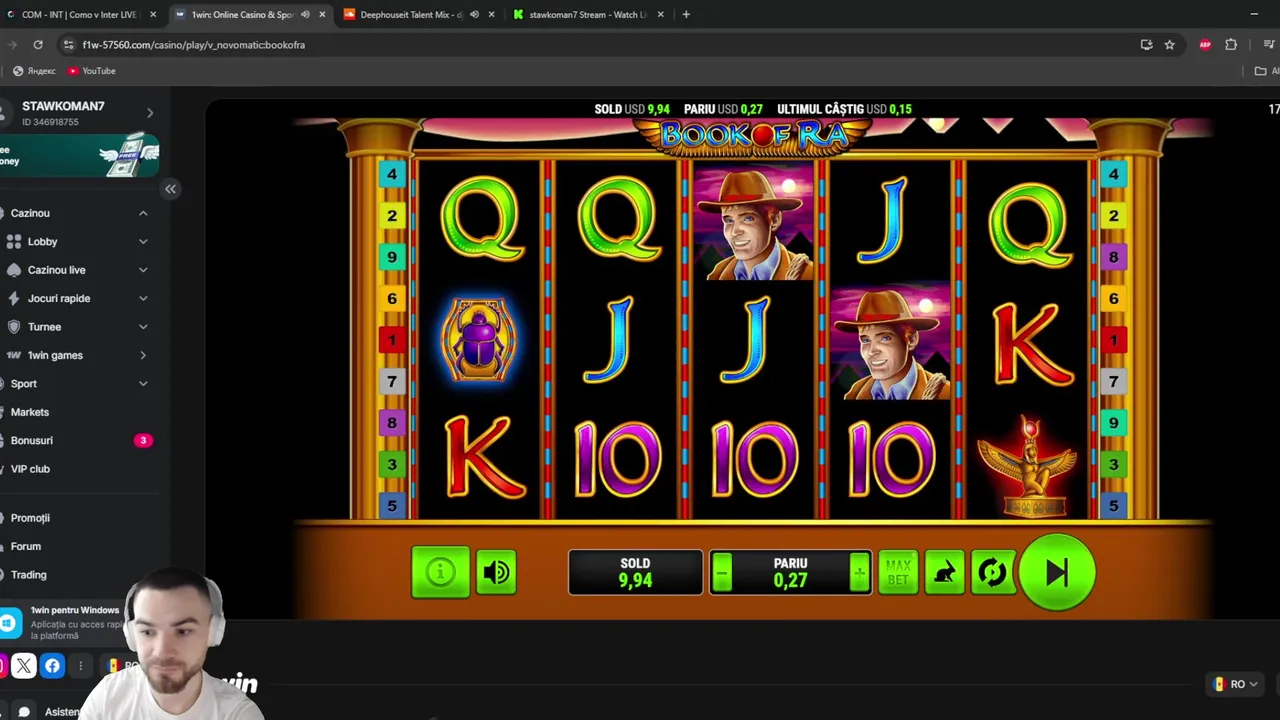Screen dimensions: 1280x720
Task: Expand the Cazinou live submenu
Action: (x=143, y=270)
